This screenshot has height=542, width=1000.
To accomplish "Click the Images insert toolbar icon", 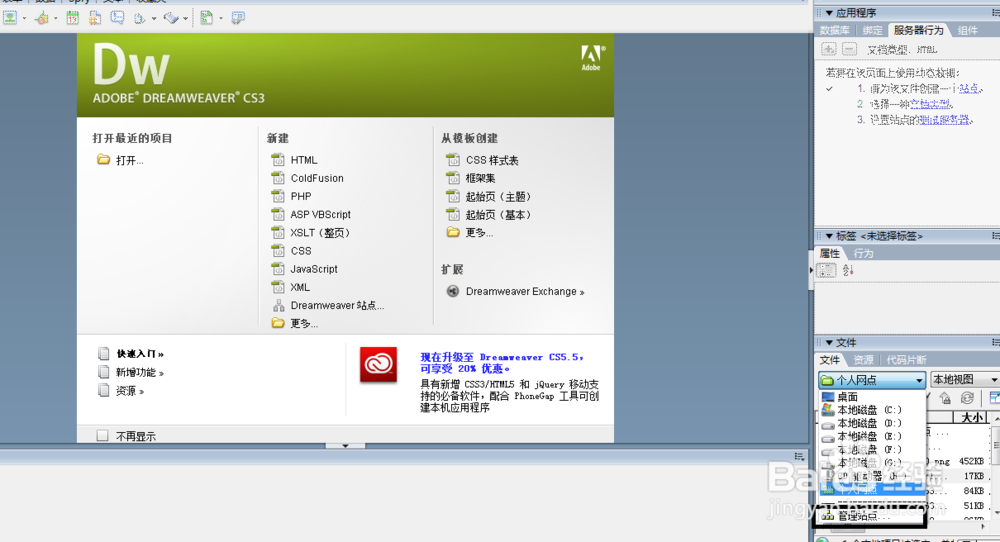I will coord(10,18).
